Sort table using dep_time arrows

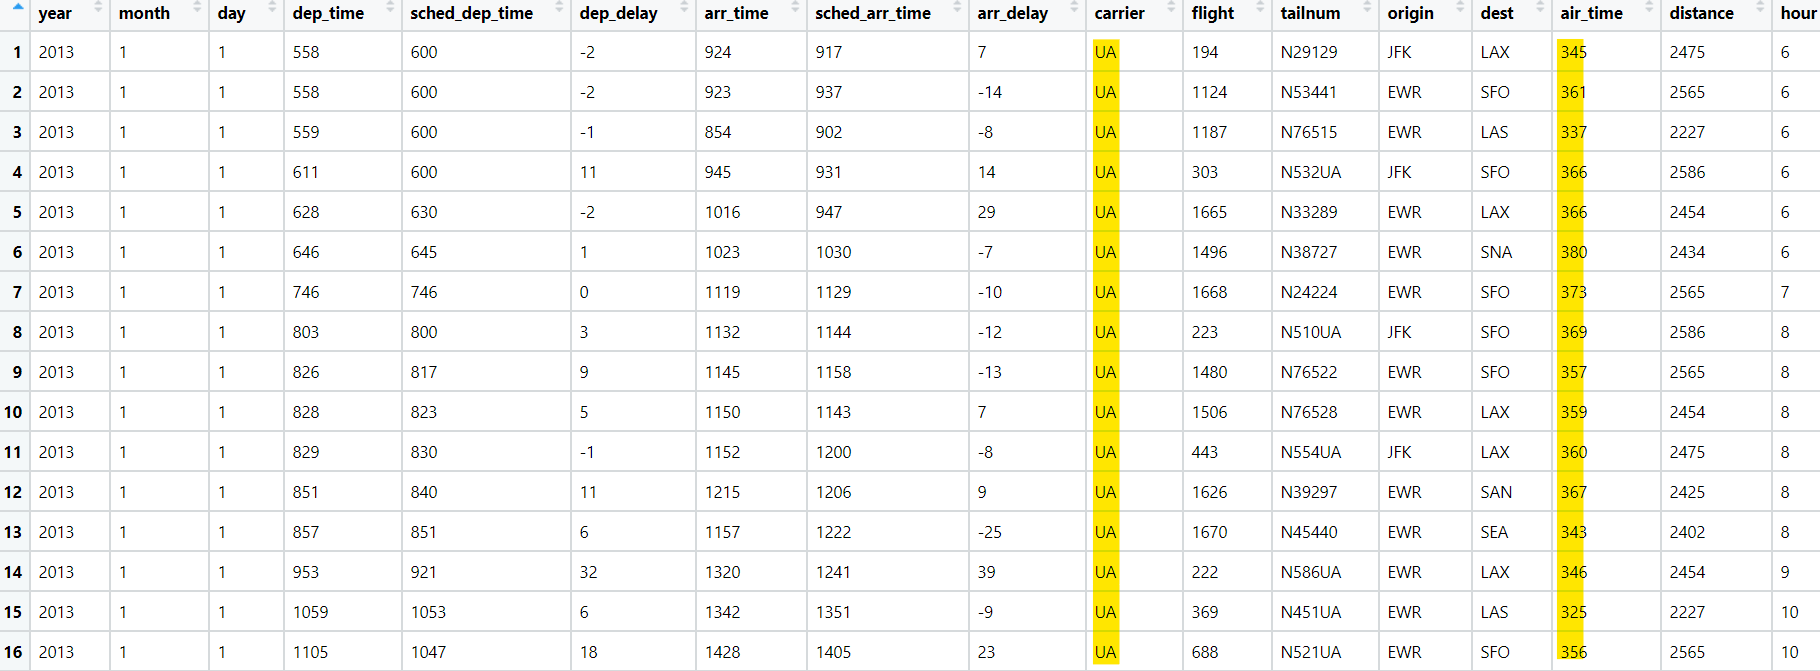(389, 7)
